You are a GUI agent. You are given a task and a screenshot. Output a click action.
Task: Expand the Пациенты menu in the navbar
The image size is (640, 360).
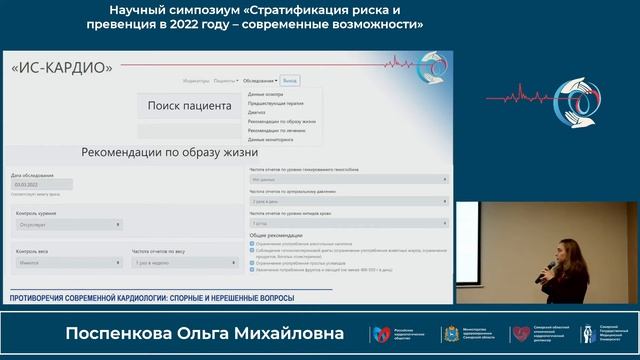pos(226,81)
